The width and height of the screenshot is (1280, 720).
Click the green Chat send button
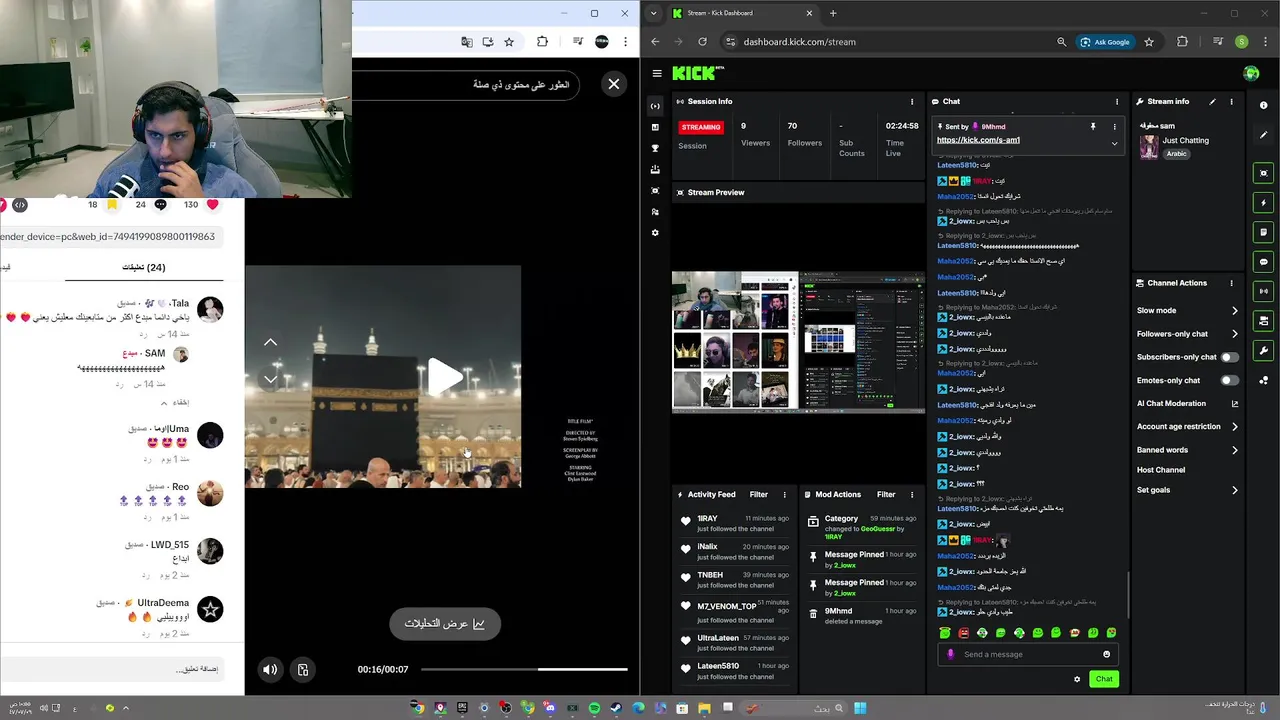1104,679
